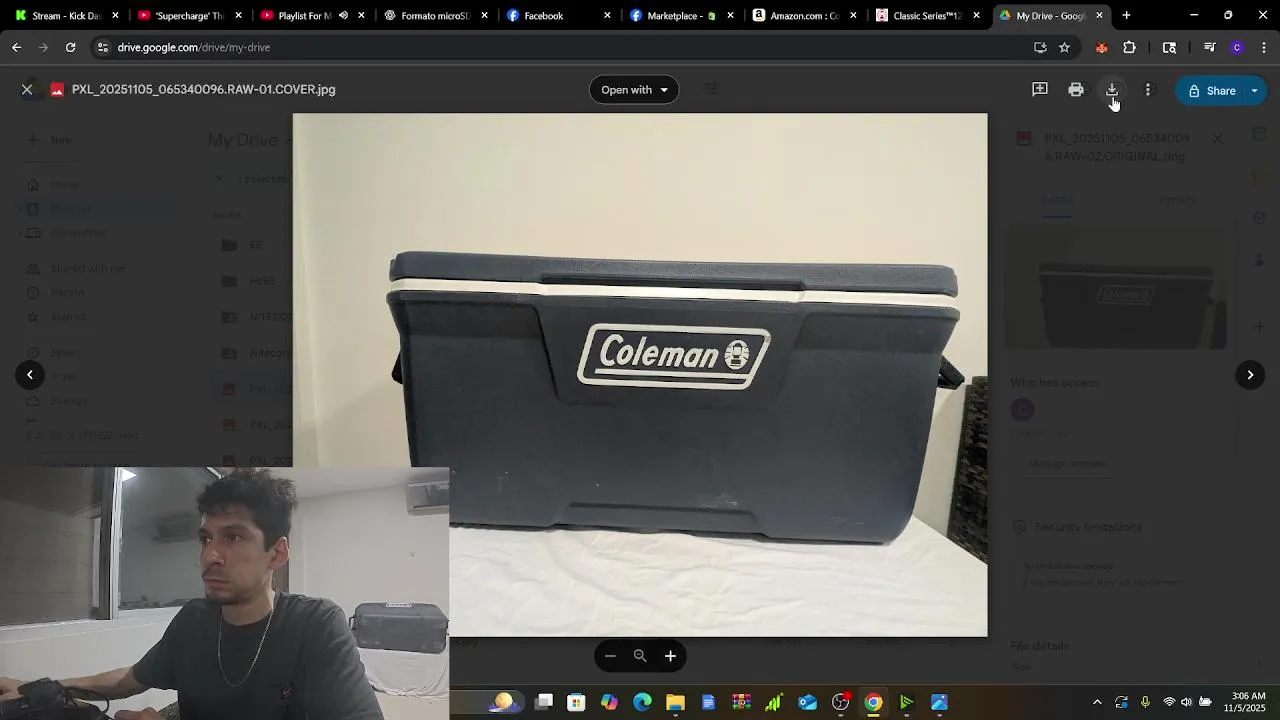Switch to the Marketplace tab
This screenshot has height=720, width=1280.
[x=672, y=16]
